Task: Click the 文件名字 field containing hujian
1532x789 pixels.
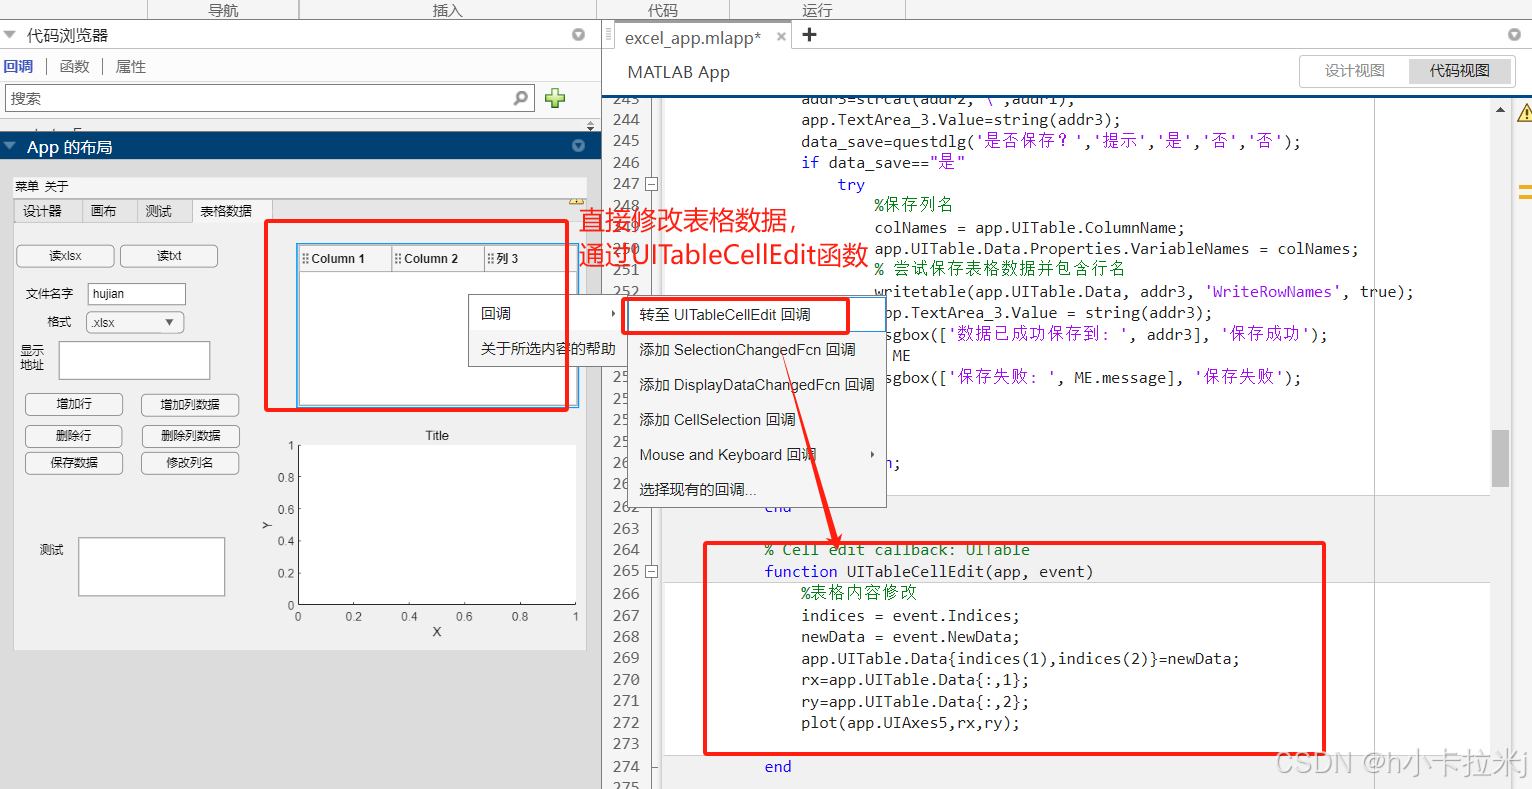Action: coord(137,294)
